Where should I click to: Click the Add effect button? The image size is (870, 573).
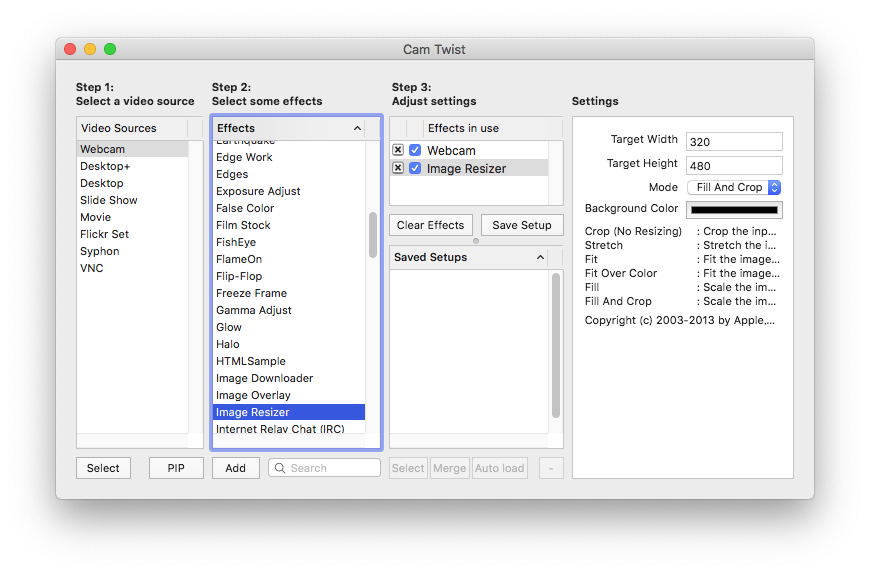coord(235,468)
